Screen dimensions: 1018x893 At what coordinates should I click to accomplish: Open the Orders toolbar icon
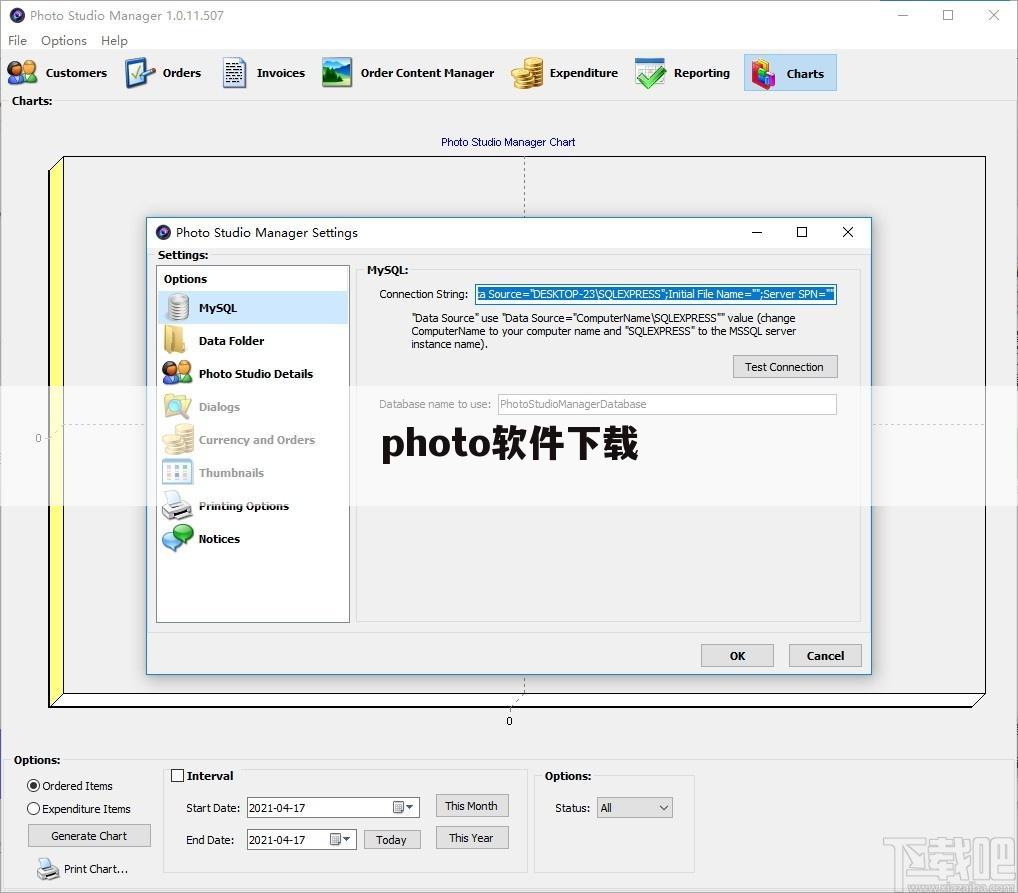(140, 73)
